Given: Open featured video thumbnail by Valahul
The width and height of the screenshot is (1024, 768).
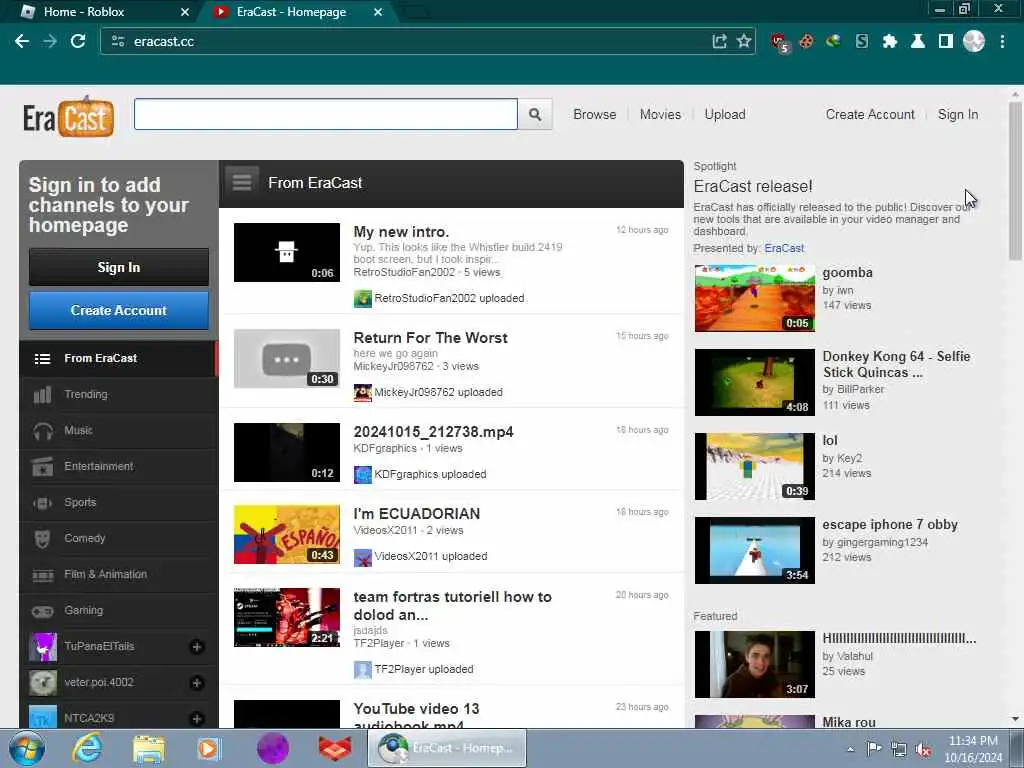Looking at the screenshot, I should click(x=754, y=664).
